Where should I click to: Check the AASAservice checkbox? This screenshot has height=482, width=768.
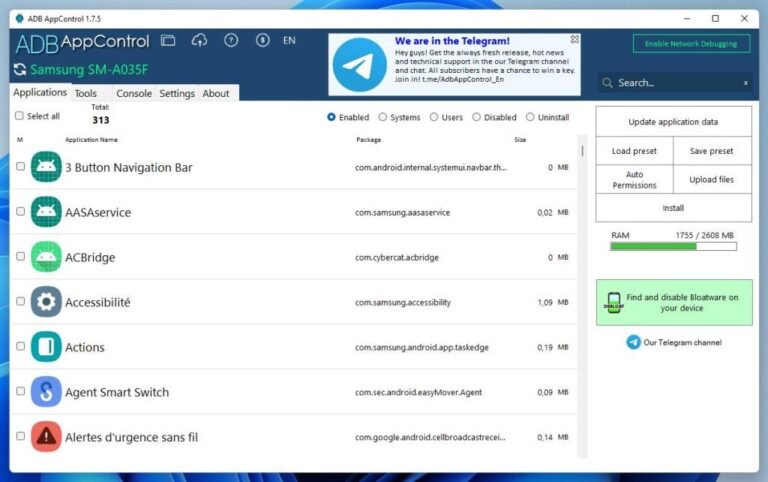(x=21, y=211)
